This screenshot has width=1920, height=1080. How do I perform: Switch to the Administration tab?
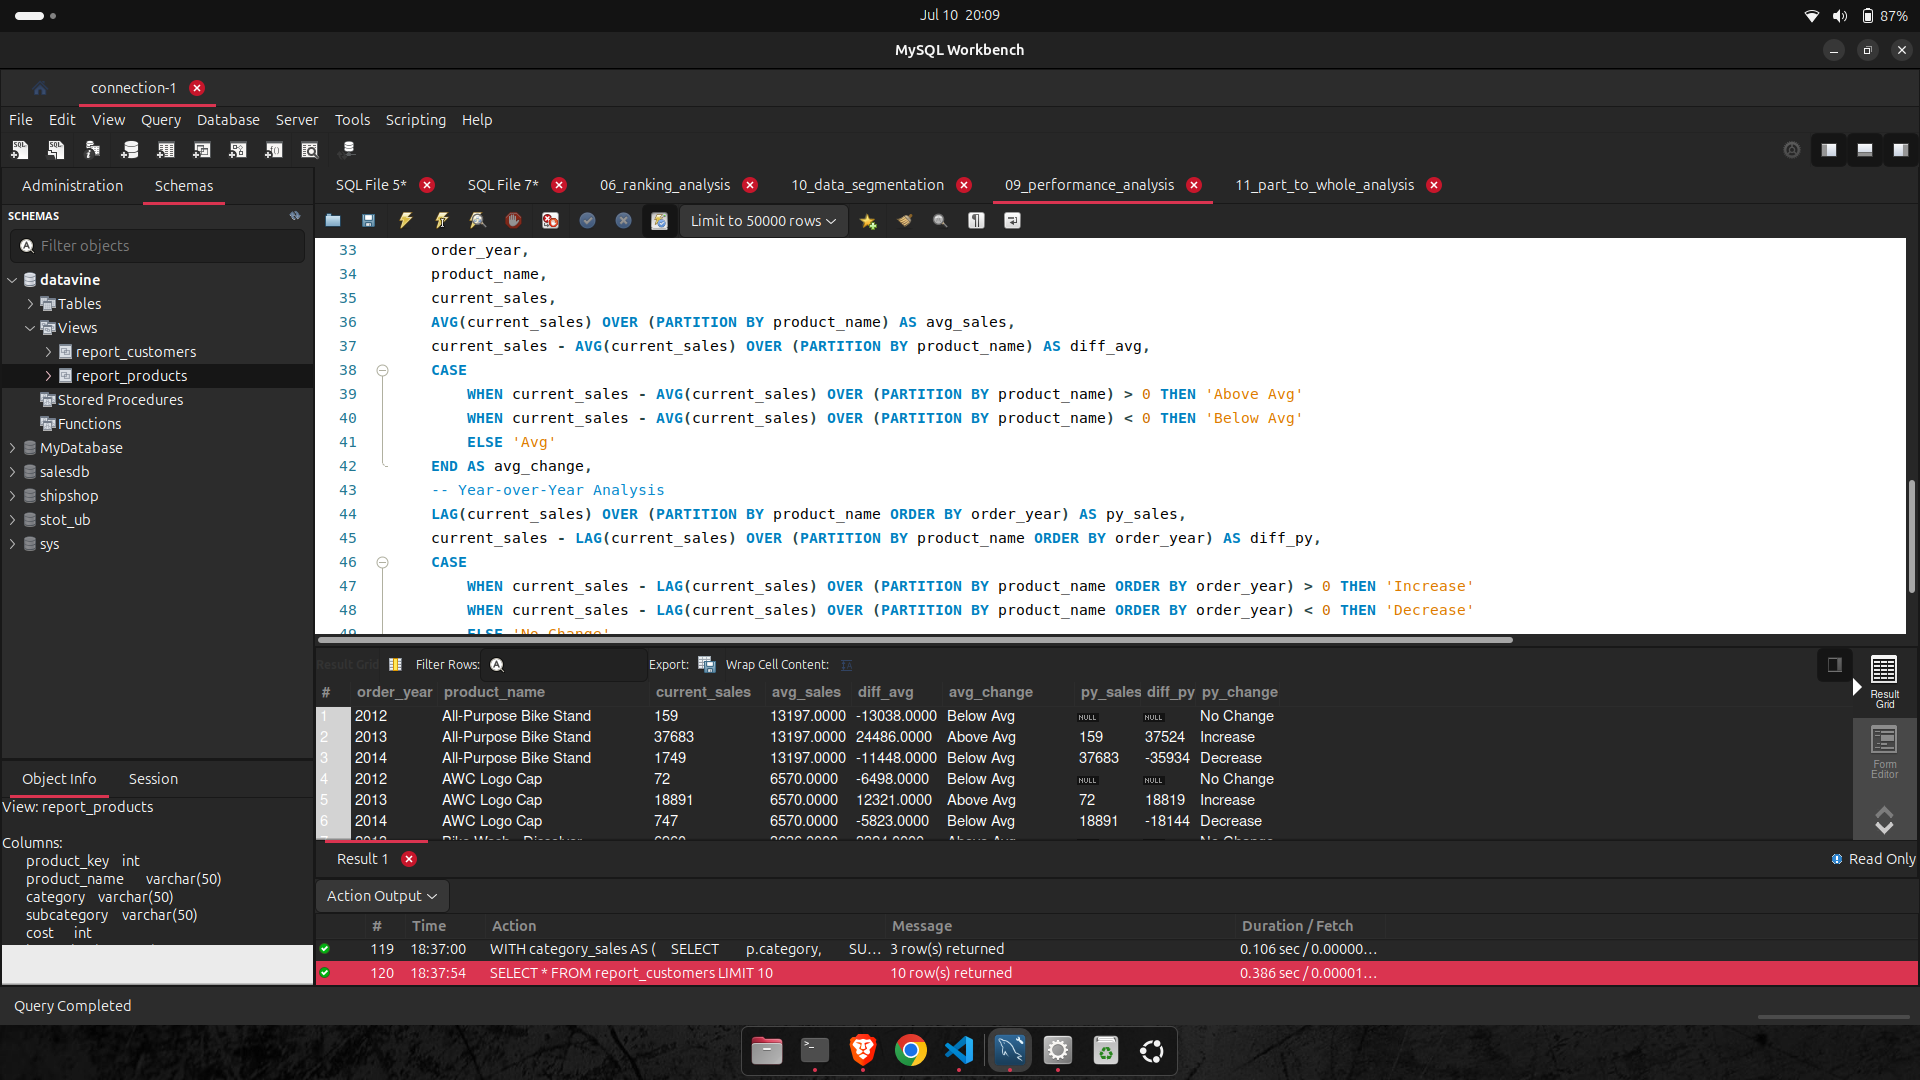(x=72, y=186)
